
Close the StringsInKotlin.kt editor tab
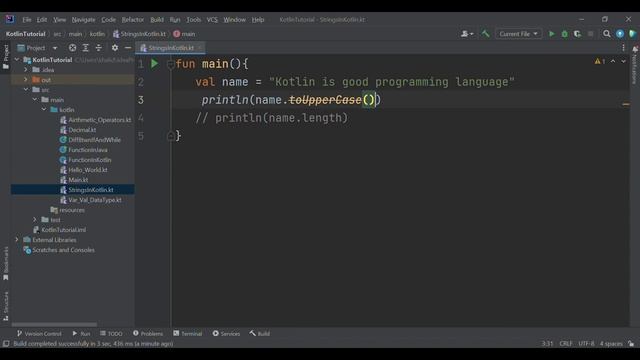[x=199, y=48]
